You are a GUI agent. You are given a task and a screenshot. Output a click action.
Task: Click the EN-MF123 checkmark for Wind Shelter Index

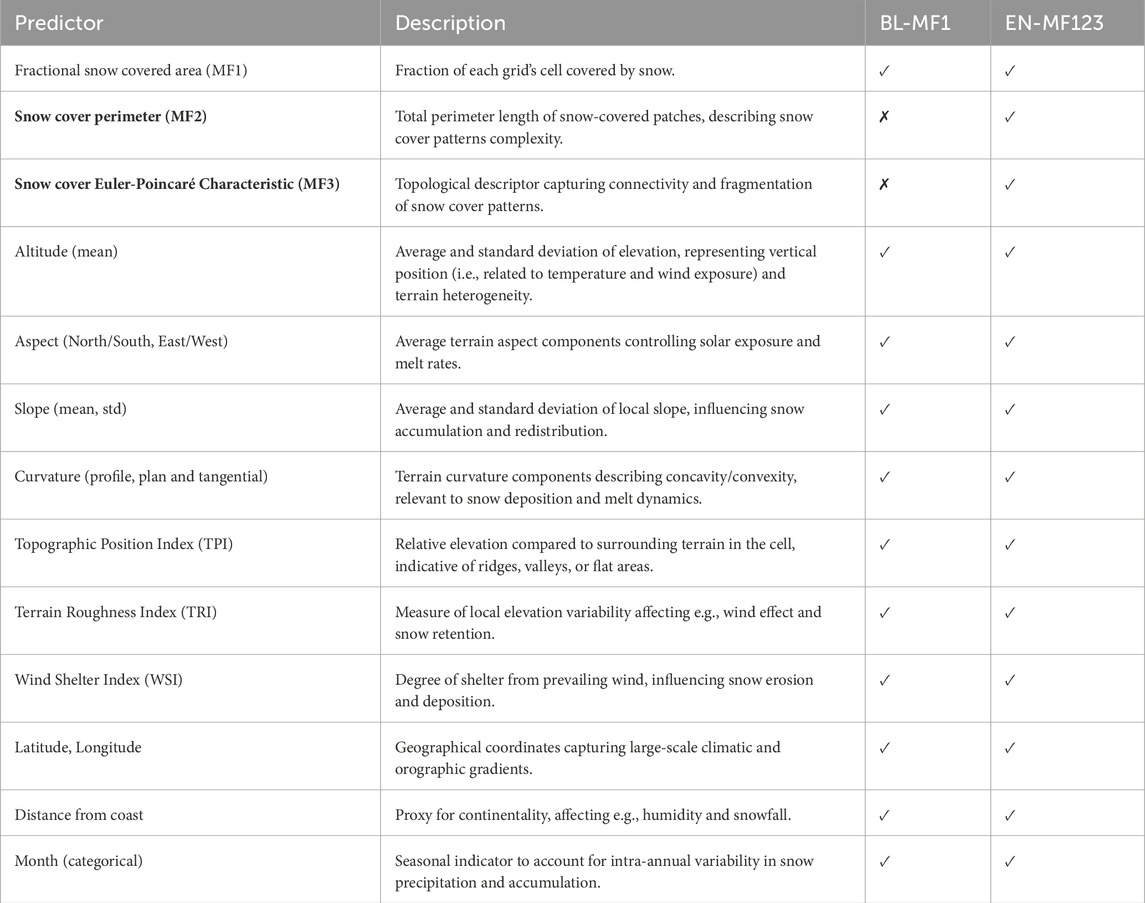(1010, 681)
